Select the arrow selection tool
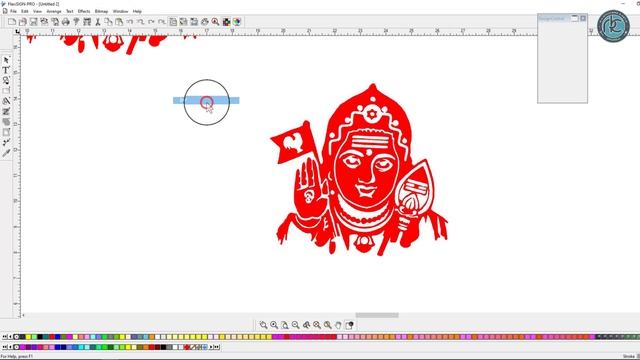The height and width of the screenshot is (360, 640). click(x=6, y=60)
